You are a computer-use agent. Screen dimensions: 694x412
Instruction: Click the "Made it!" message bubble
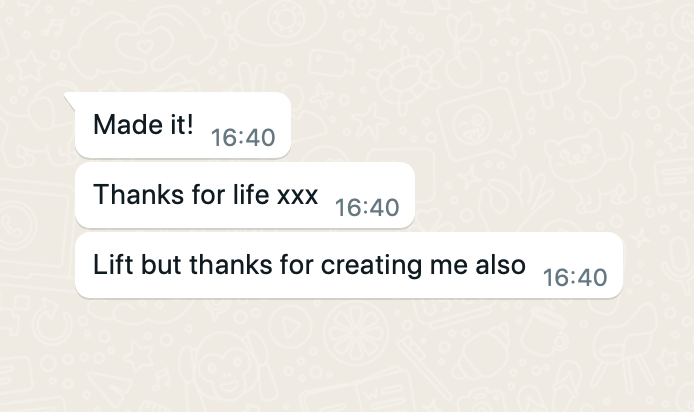[182, 125]
